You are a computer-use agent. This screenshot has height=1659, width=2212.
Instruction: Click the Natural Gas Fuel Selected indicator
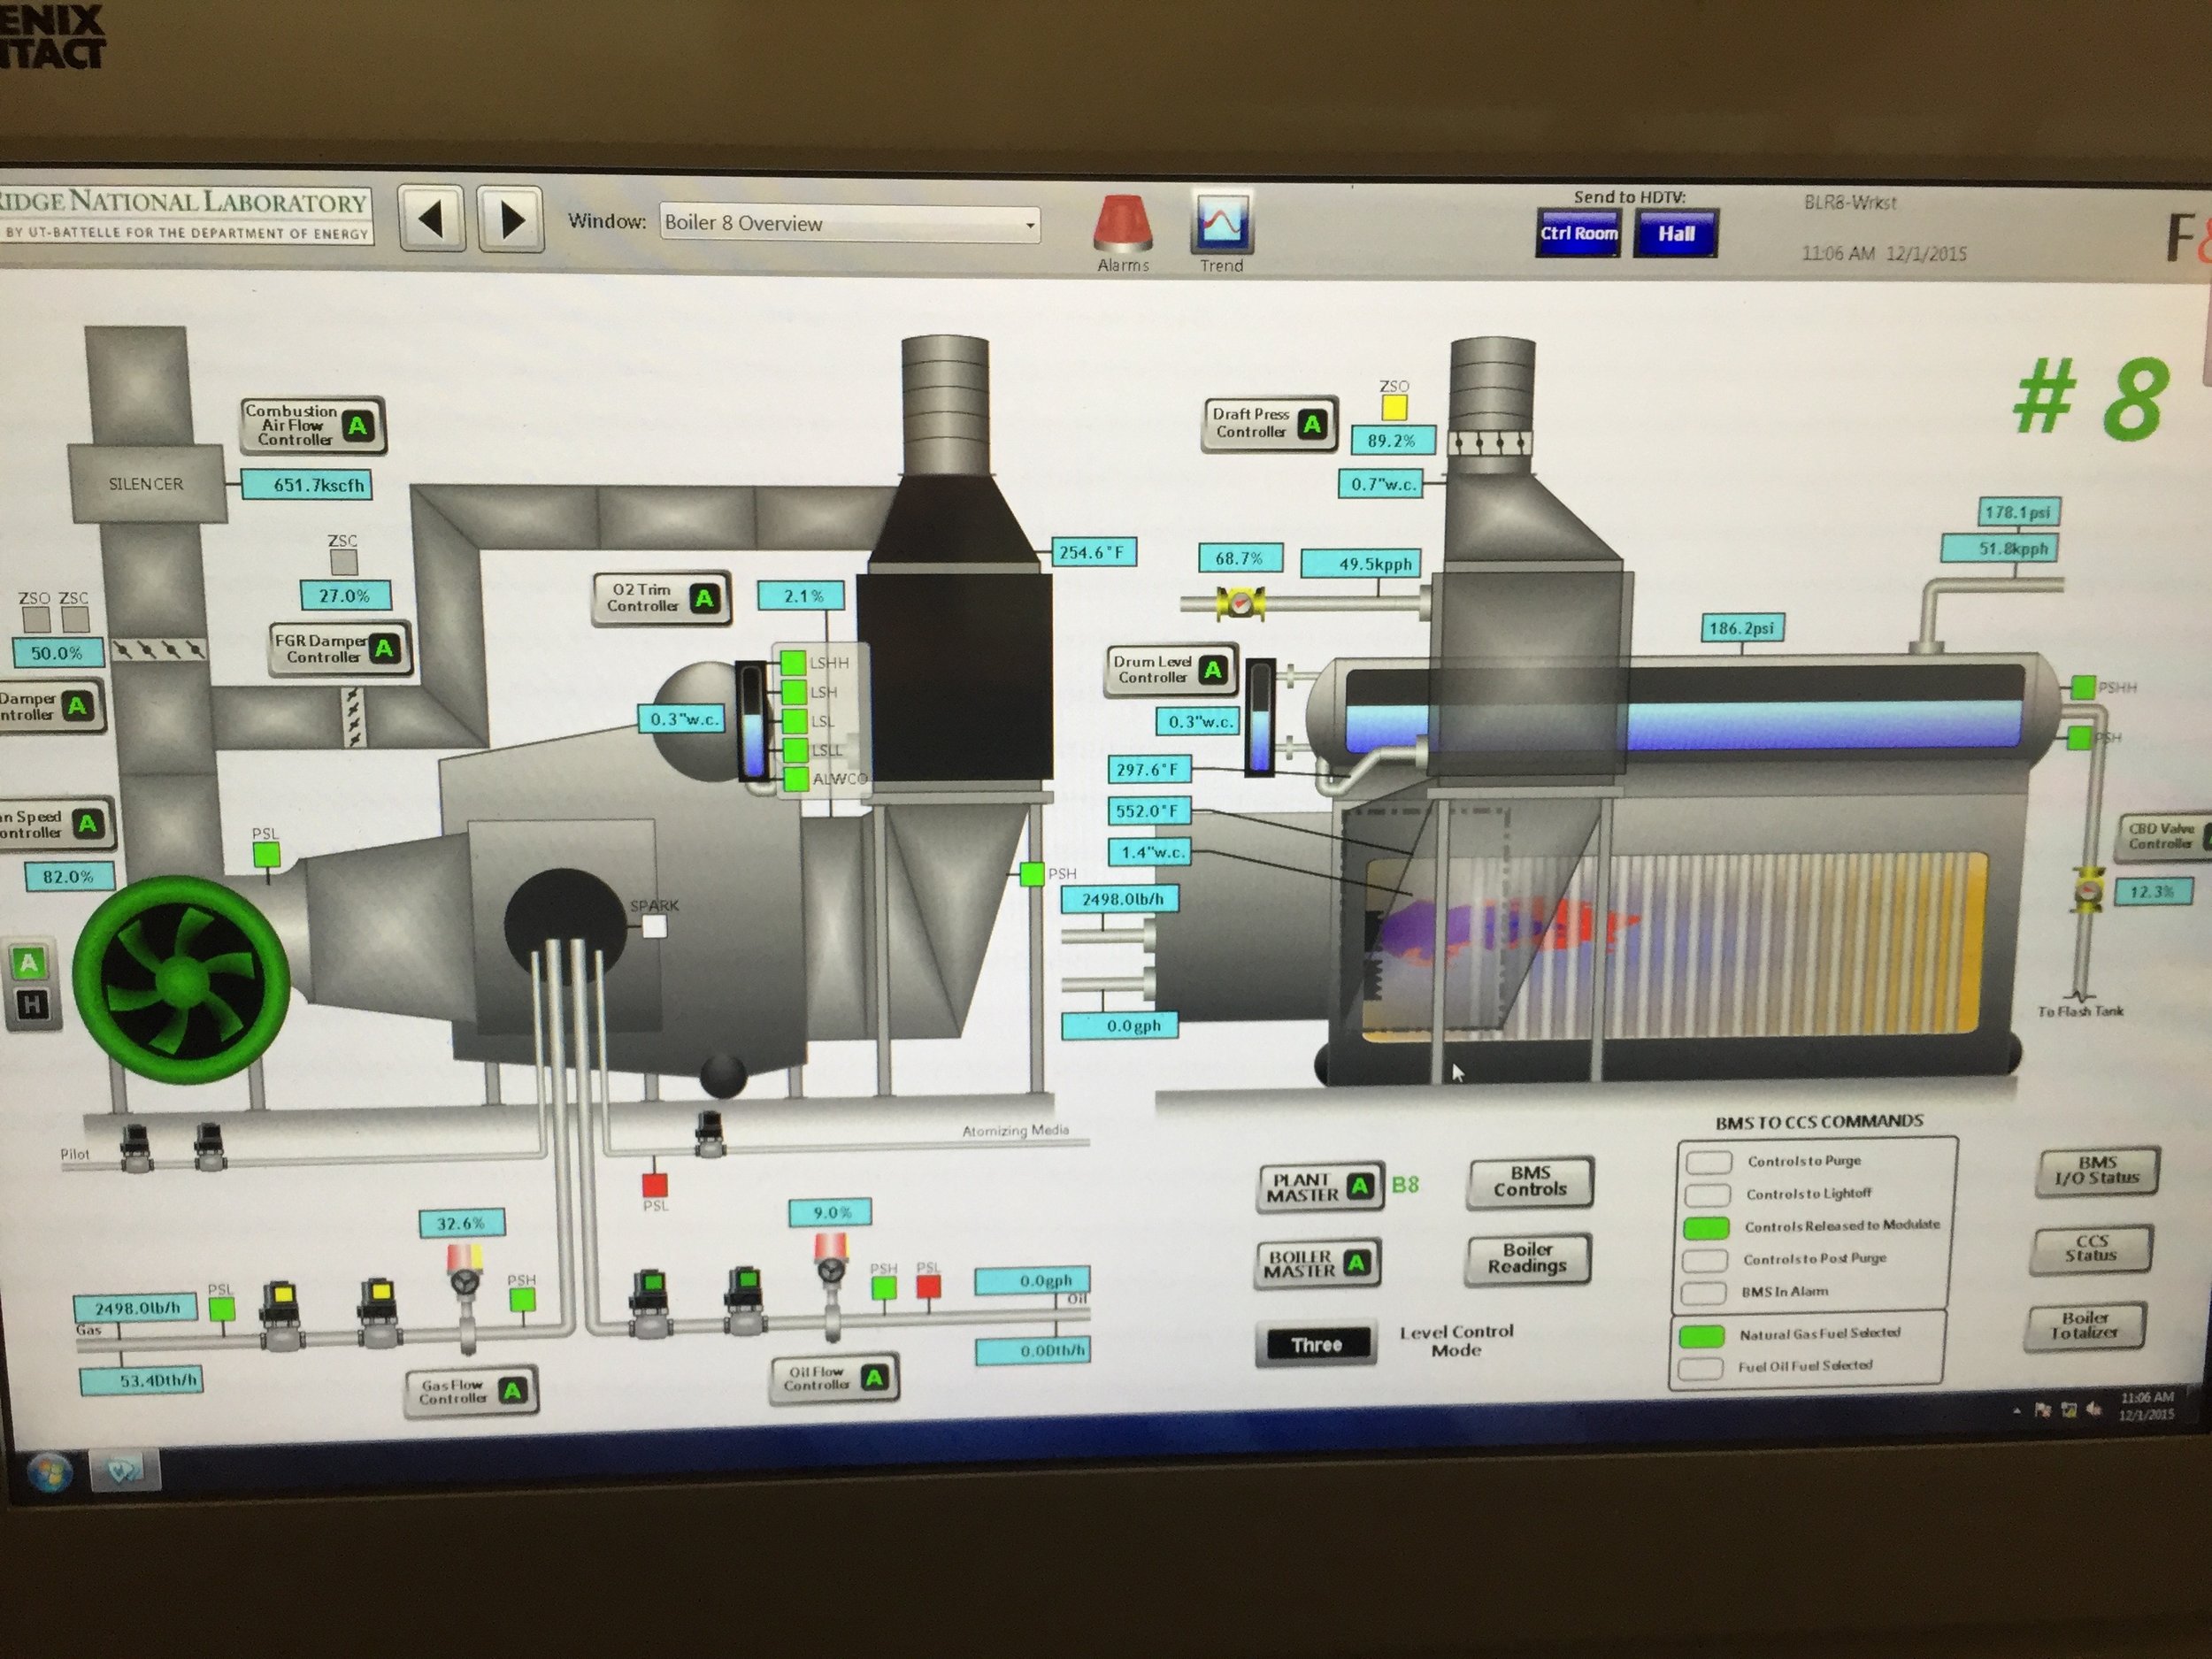1701,1335
